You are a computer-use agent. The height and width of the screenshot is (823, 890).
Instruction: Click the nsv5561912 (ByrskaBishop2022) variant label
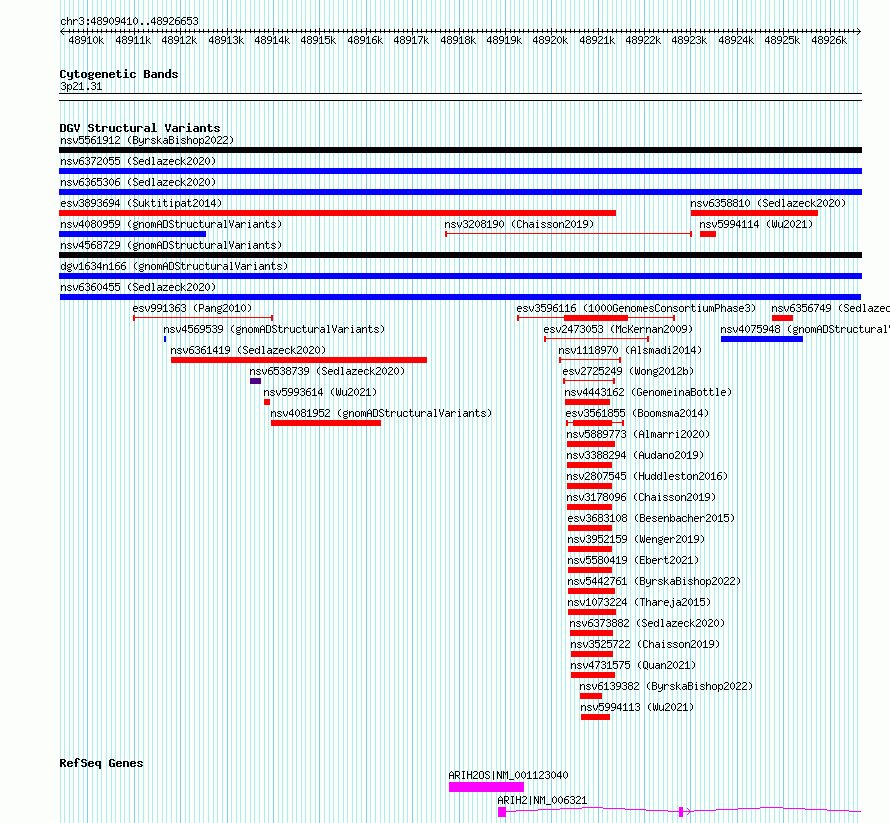[x=147, y=140]
